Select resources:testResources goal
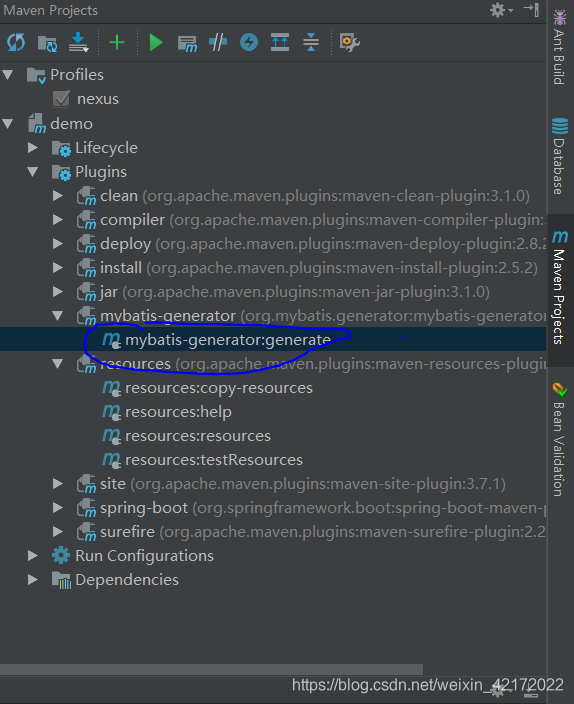 pyautogui.click(x=214, y=460)
